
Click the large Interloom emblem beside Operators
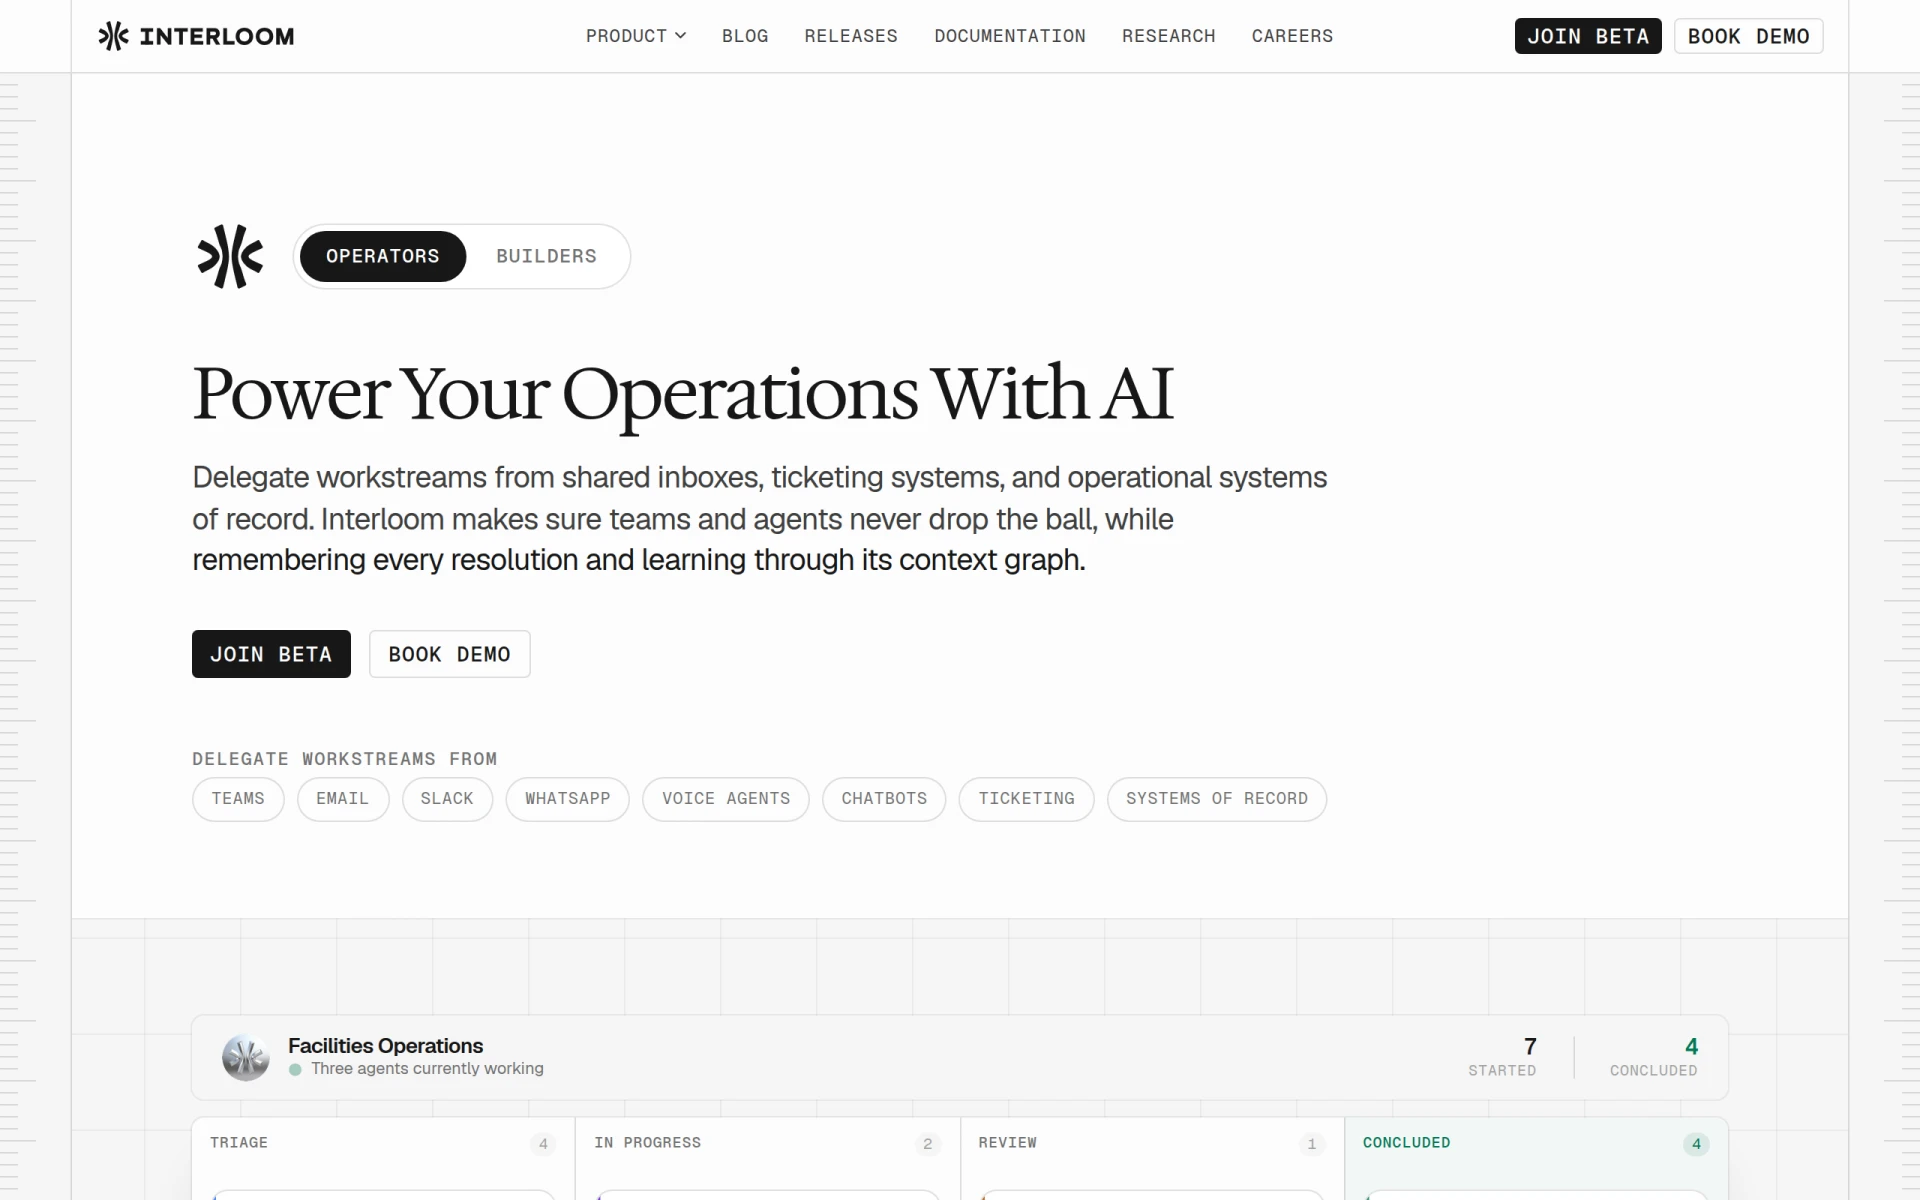(x=230, y=257)
